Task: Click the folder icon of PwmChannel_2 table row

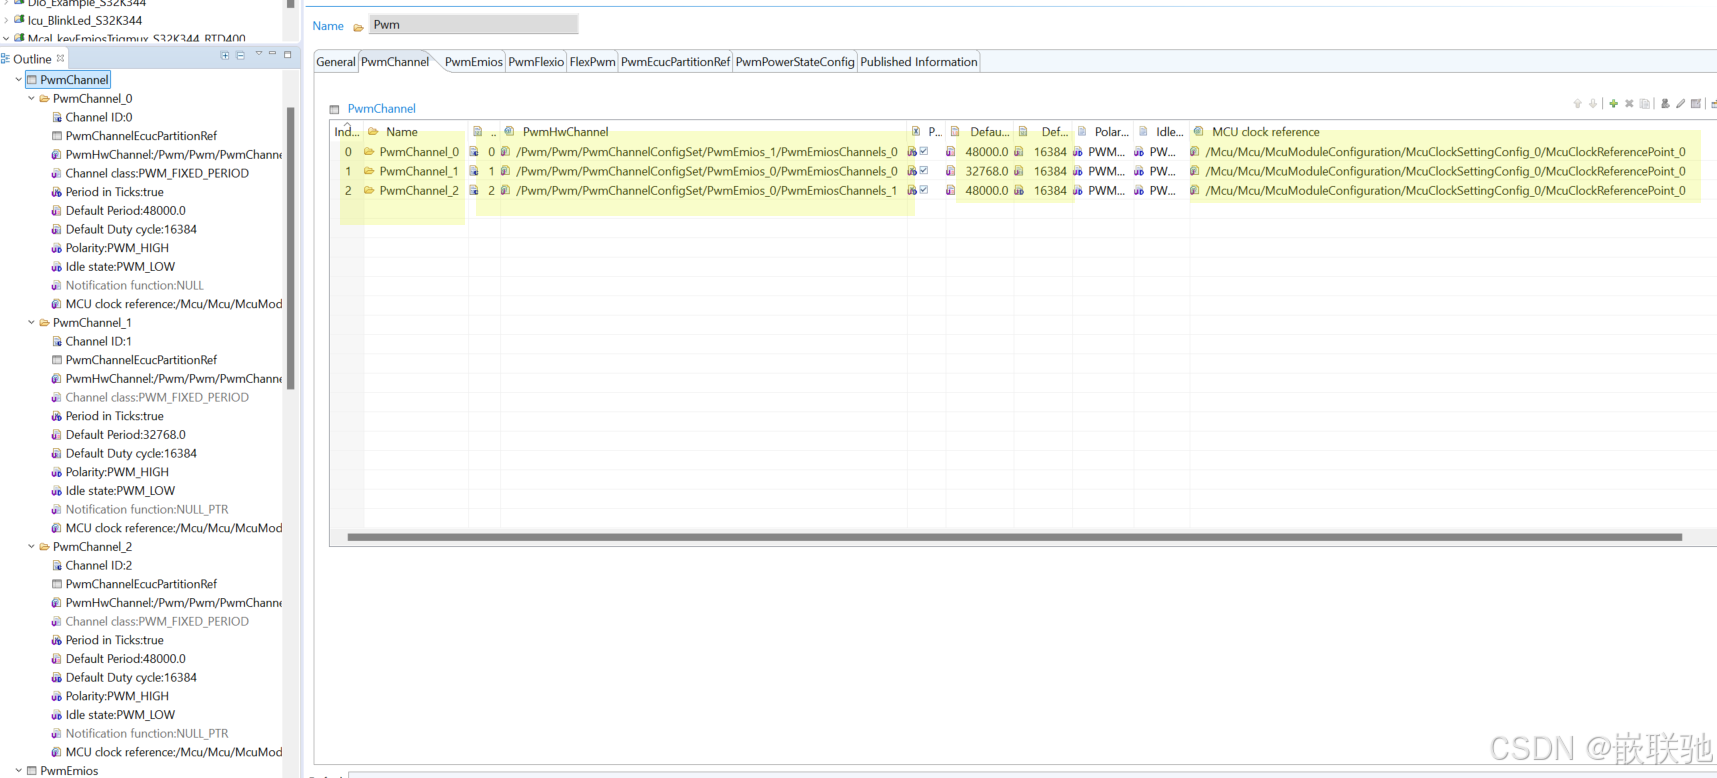Action: pyautogui.click(x=369, y=190)
